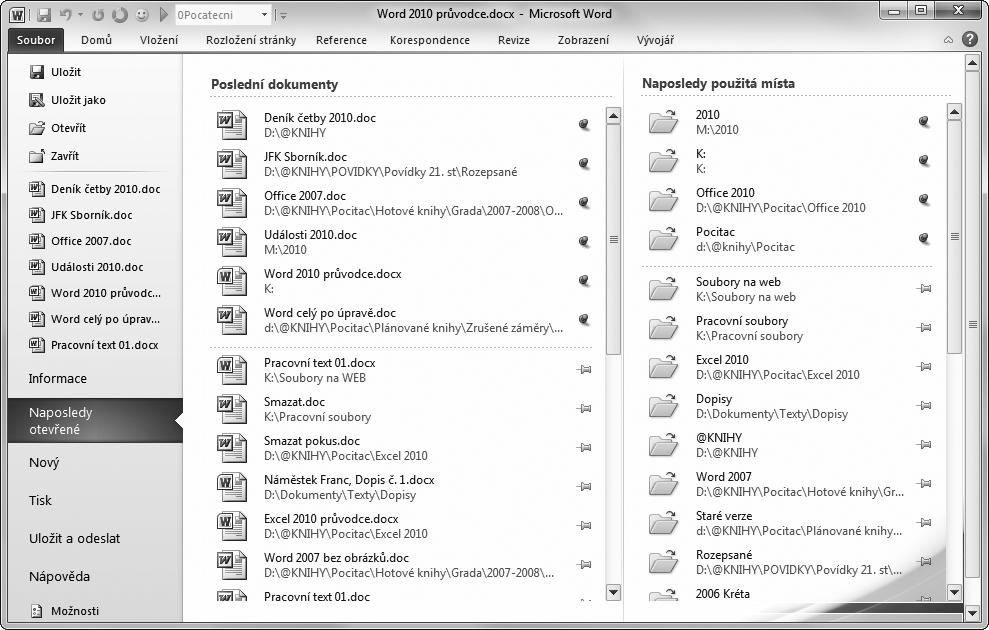Screen dimensions: 989x630
Task: Click scroll-down arrow of recent places list
Action: click(x=954, y=592)
